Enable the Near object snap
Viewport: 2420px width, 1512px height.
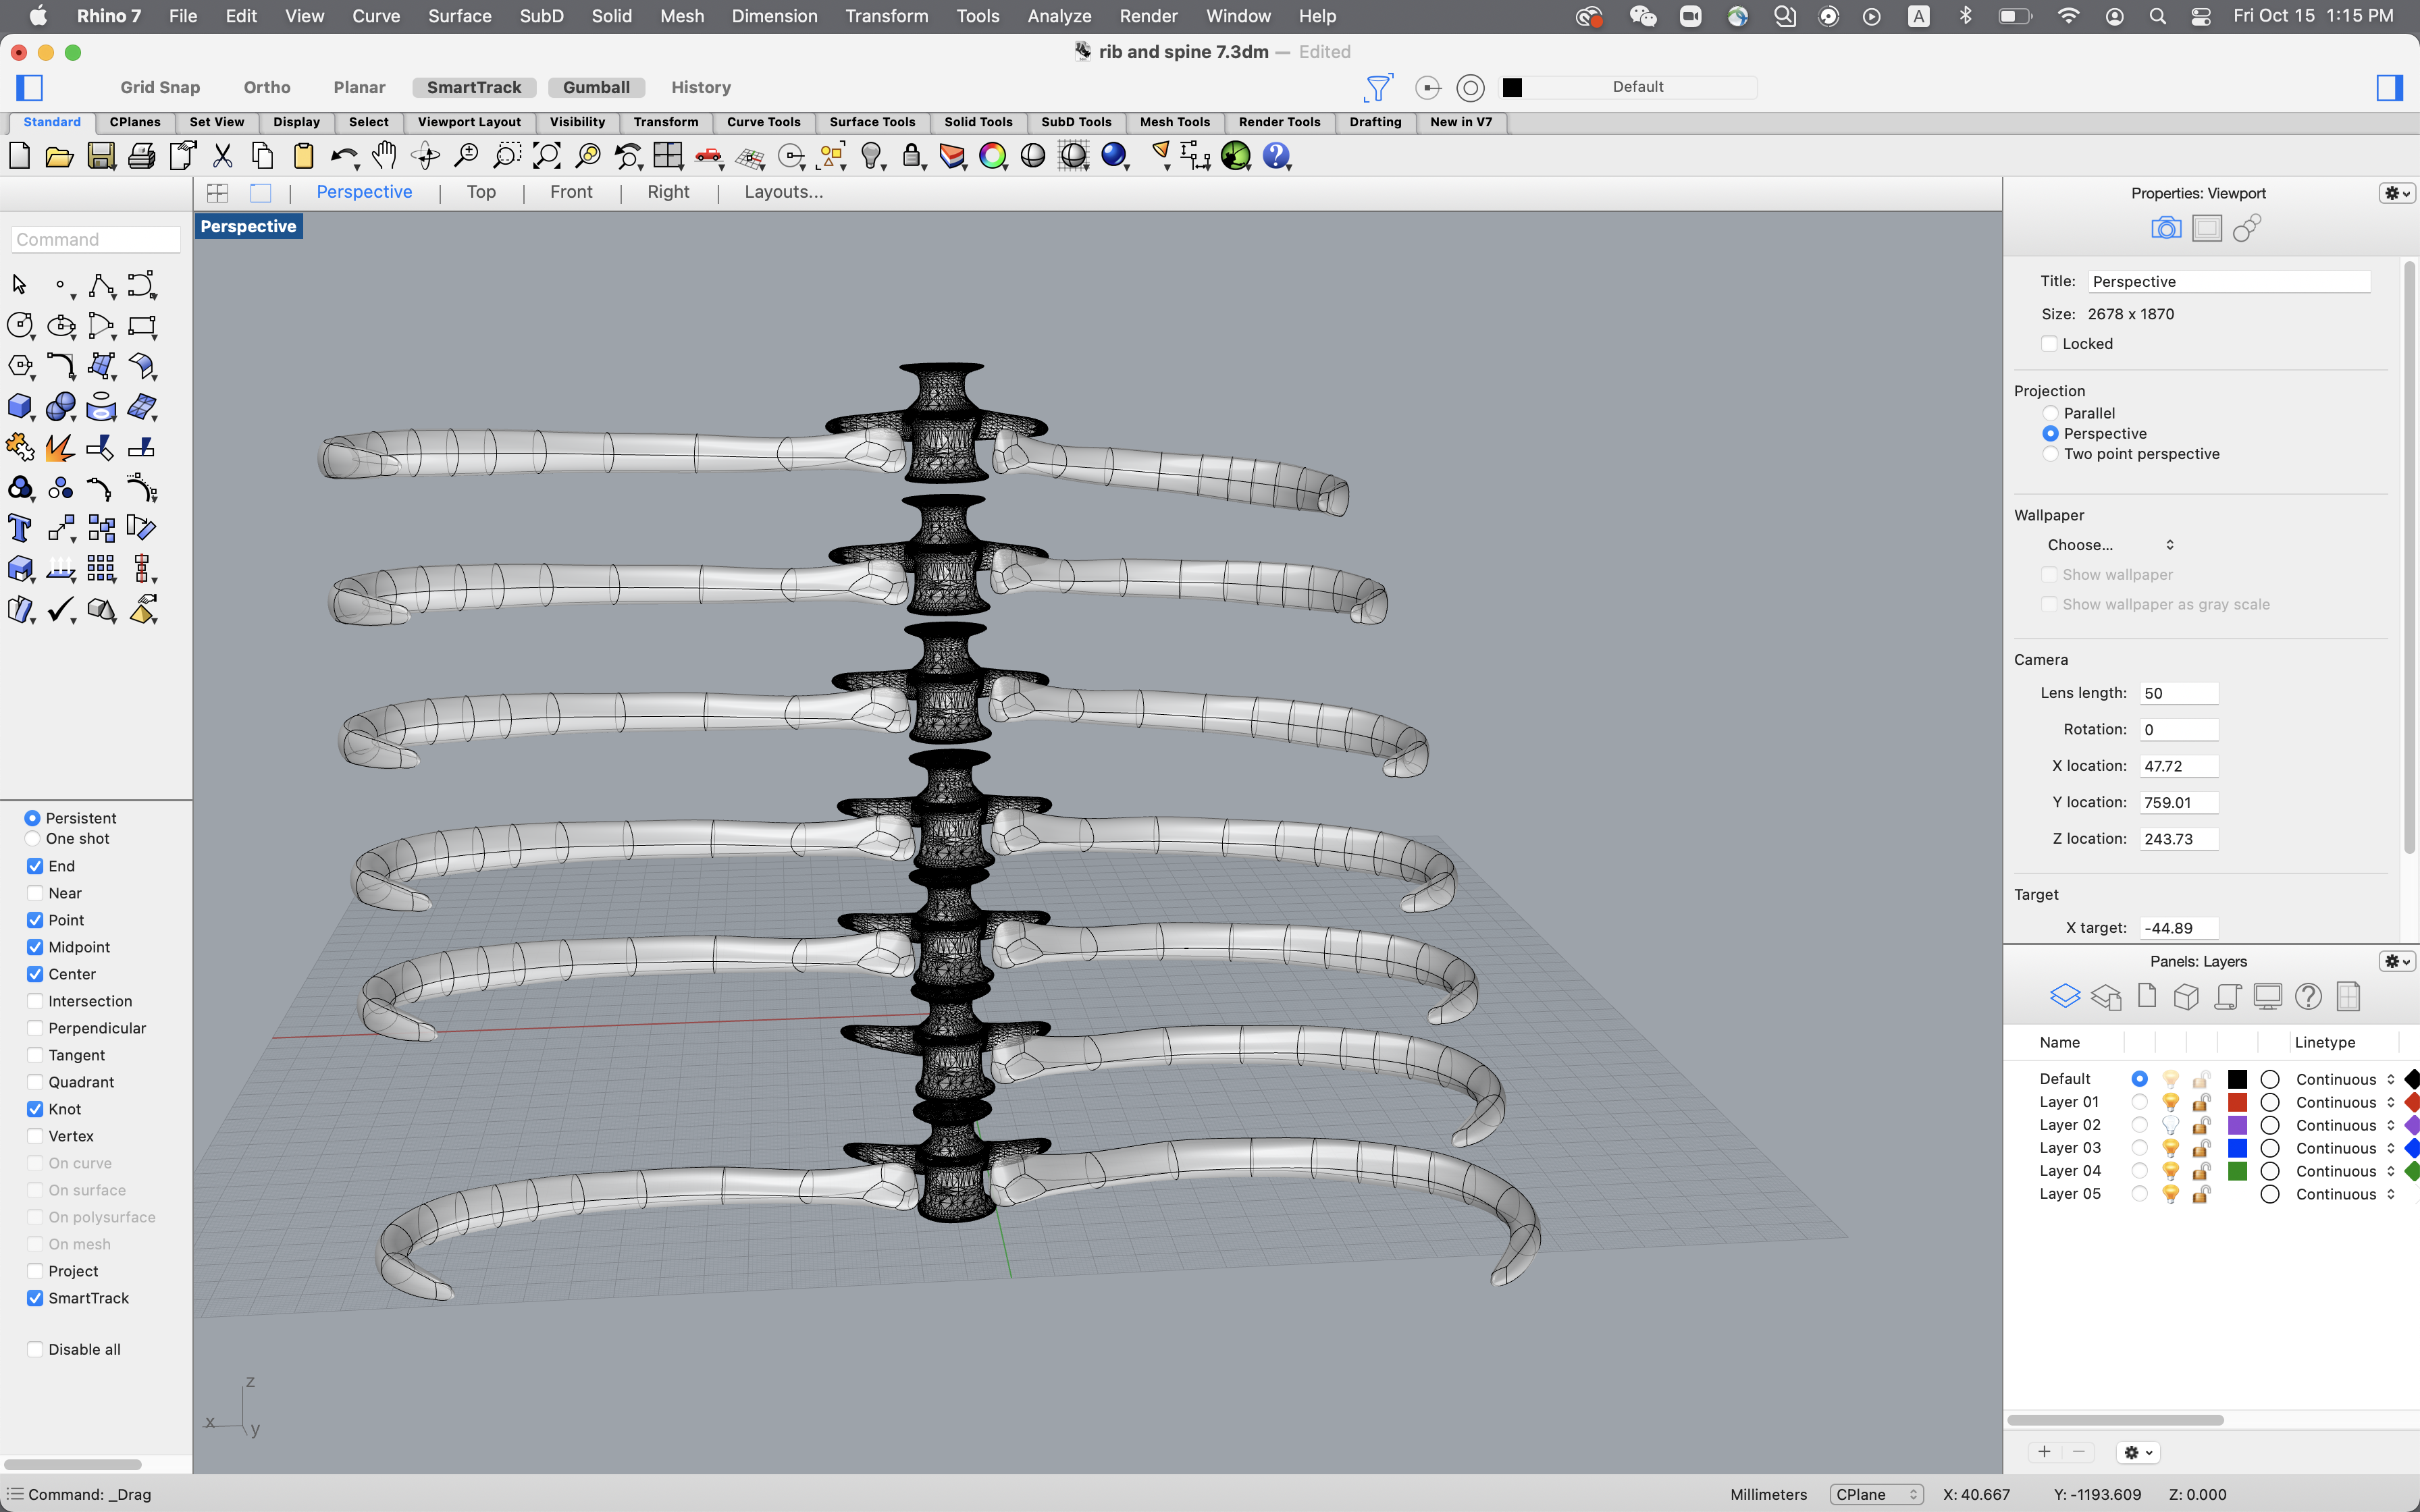coord(35,893)
